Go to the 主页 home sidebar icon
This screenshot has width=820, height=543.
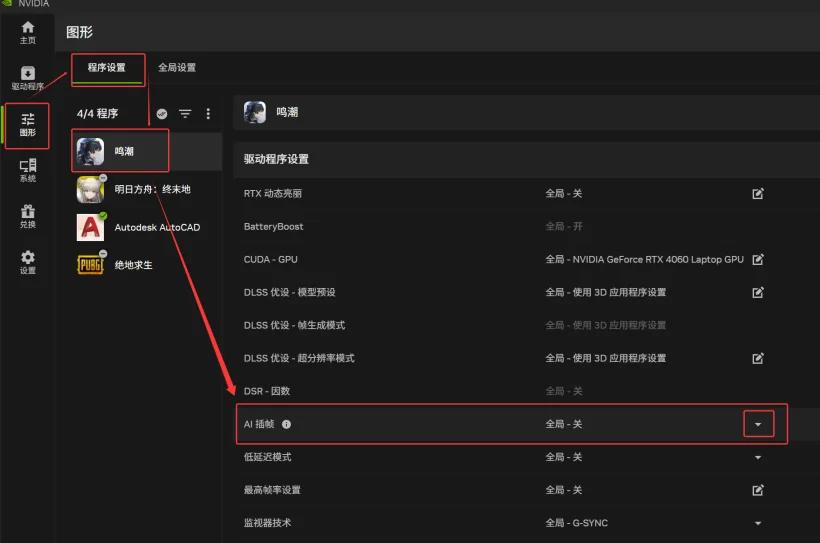tap(28, 32)
